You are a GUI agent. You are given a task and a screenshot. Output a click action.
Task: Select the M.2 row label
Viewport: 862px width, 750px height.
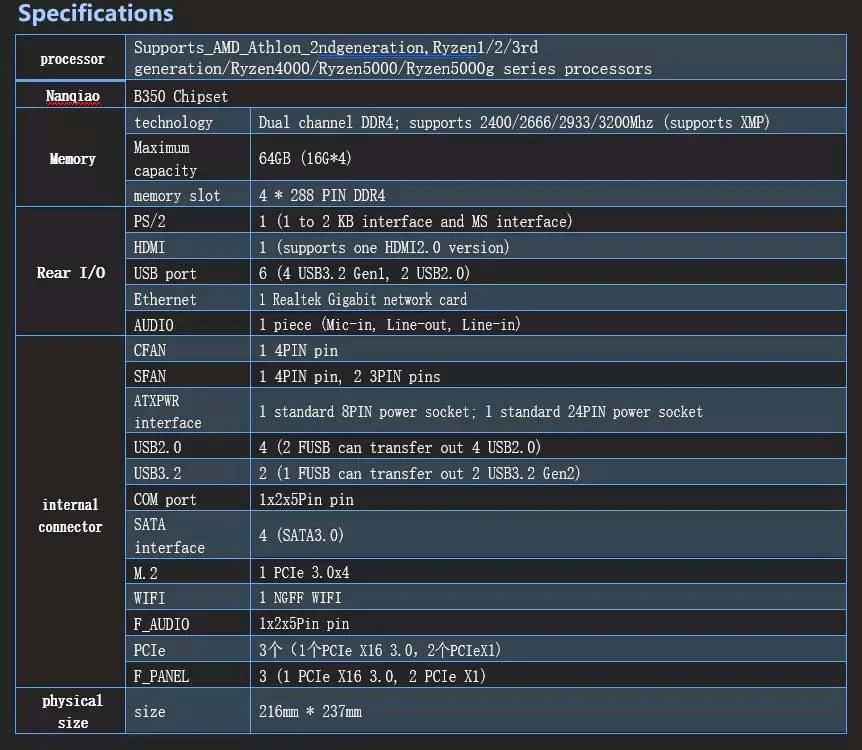tap(145, 573)
